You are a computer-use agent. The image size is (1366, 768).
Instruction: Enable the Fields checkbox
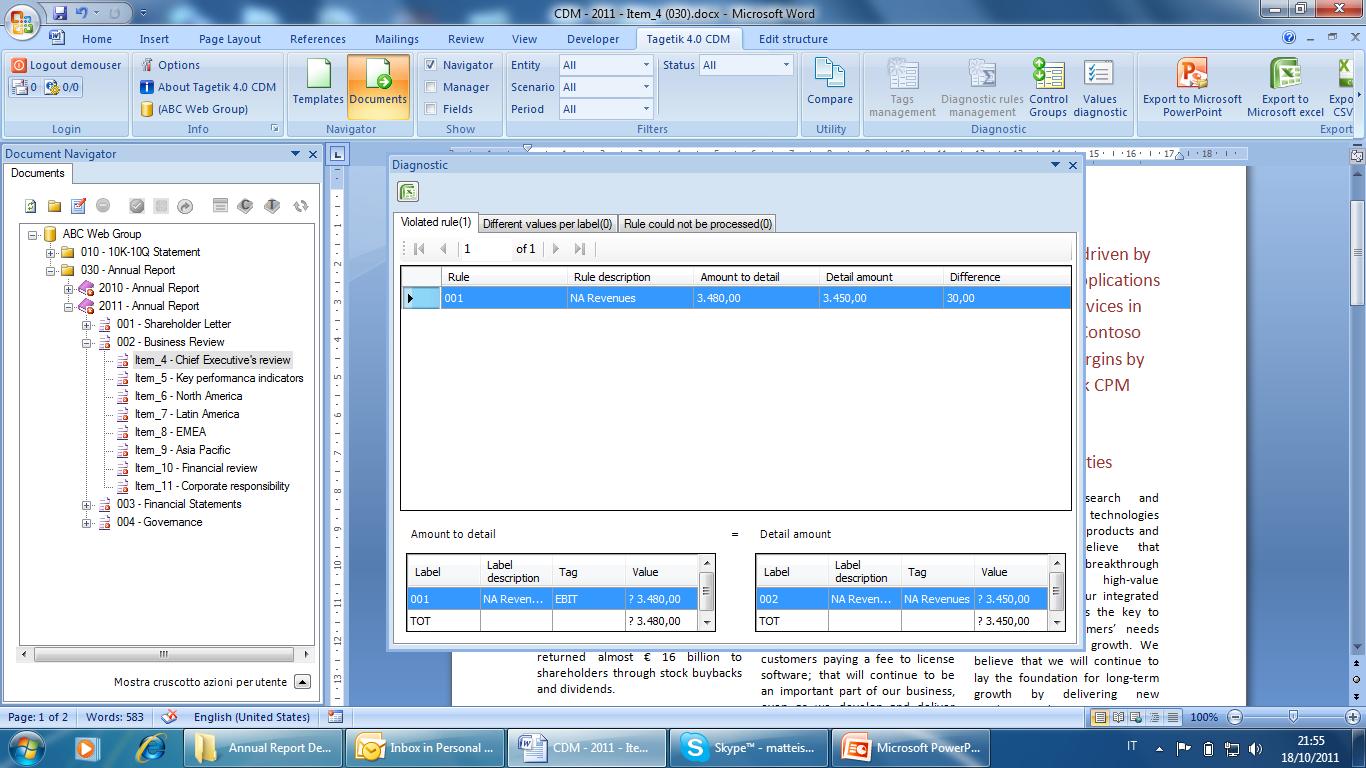tap(431, 109)
